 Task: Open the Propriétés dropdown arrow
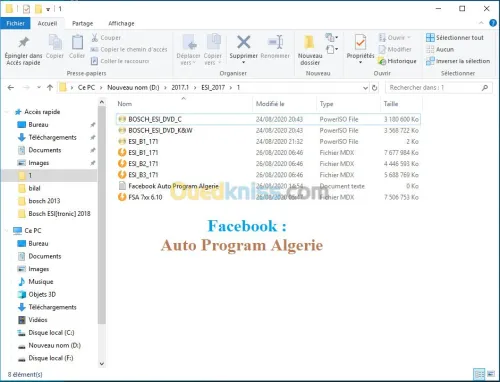click(360, 63)
